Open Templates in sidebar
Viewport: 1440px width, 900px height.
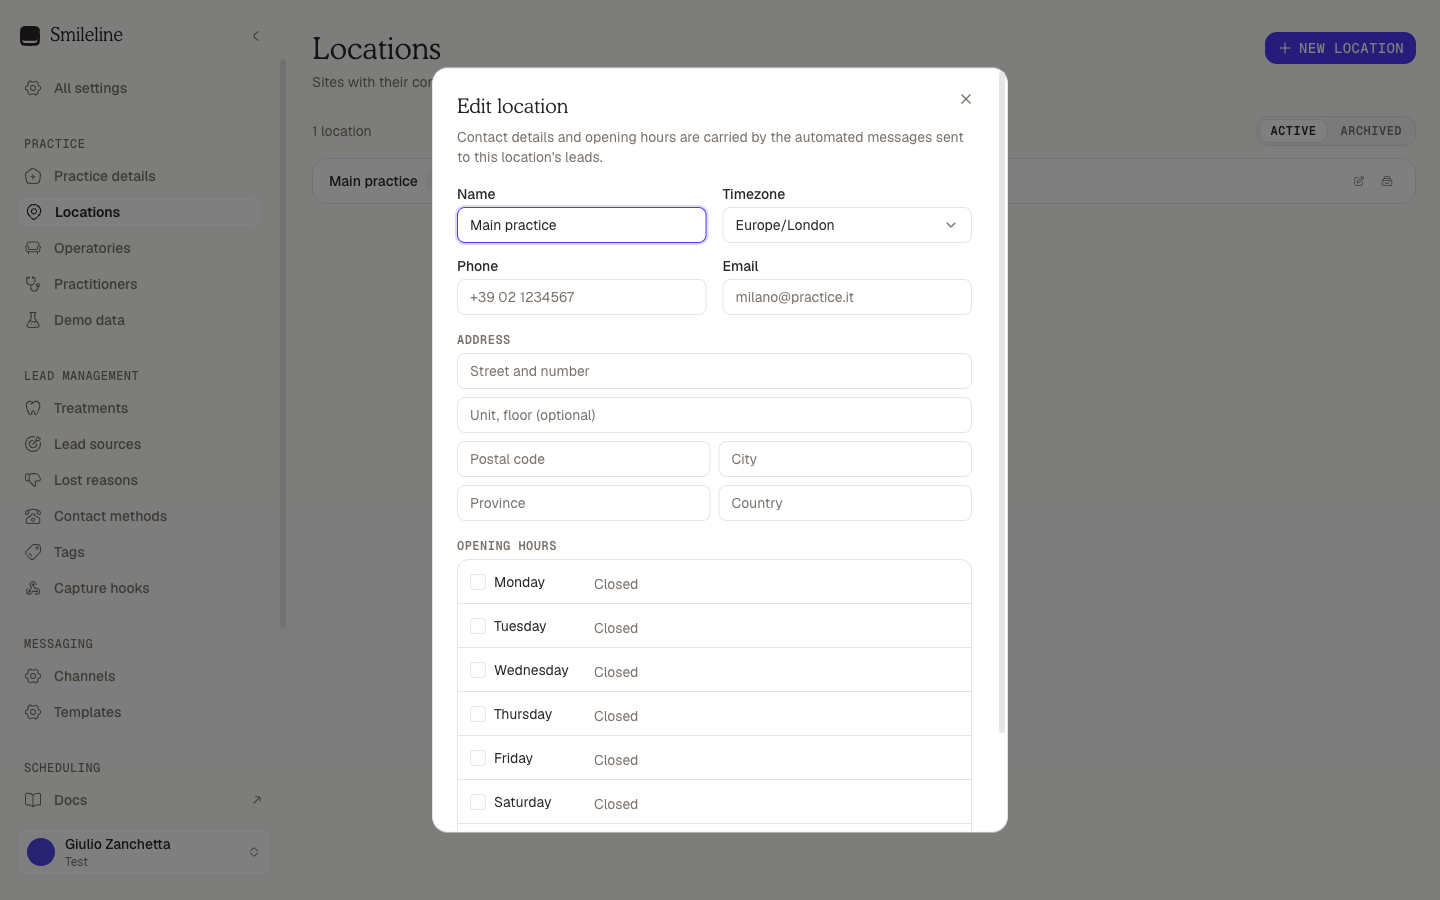tap(140, 712)
